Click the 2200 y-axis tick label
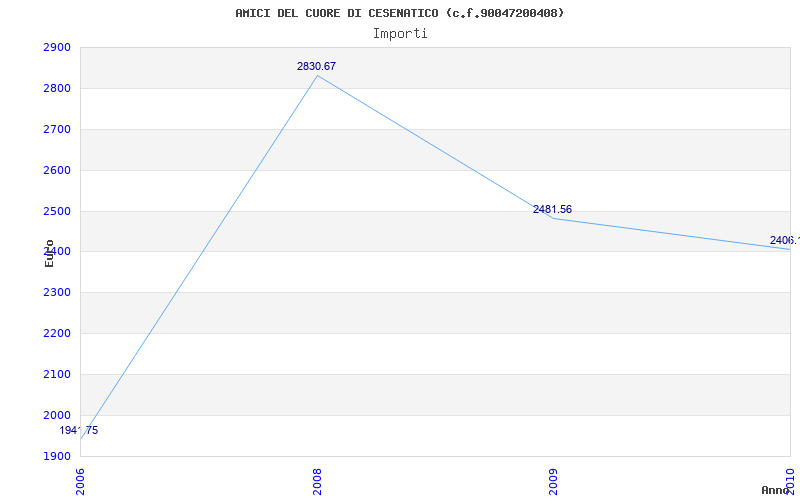Screen dimensions: 800x500 (x=57, y=334)
